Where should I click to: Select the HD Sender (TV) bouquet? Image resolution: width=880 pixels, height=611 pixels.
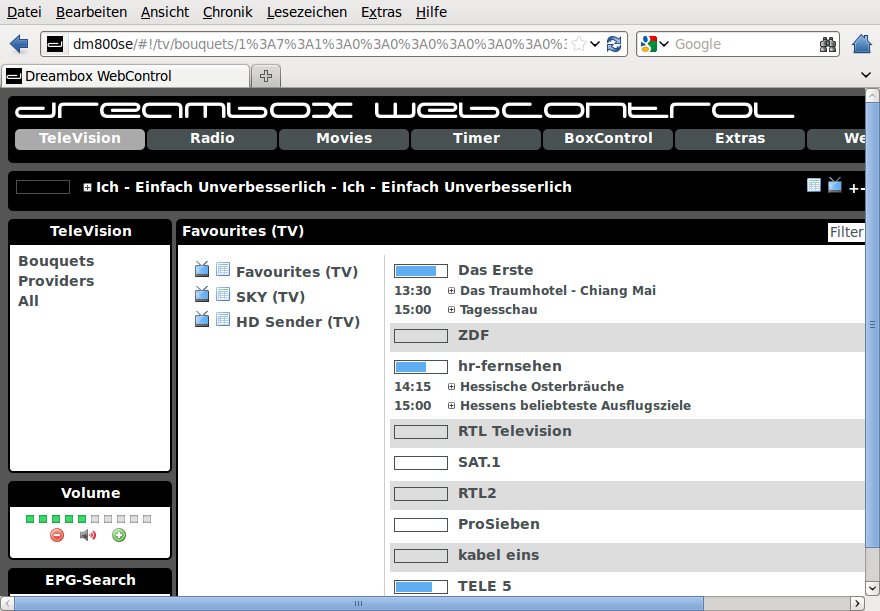click(298, 322)
